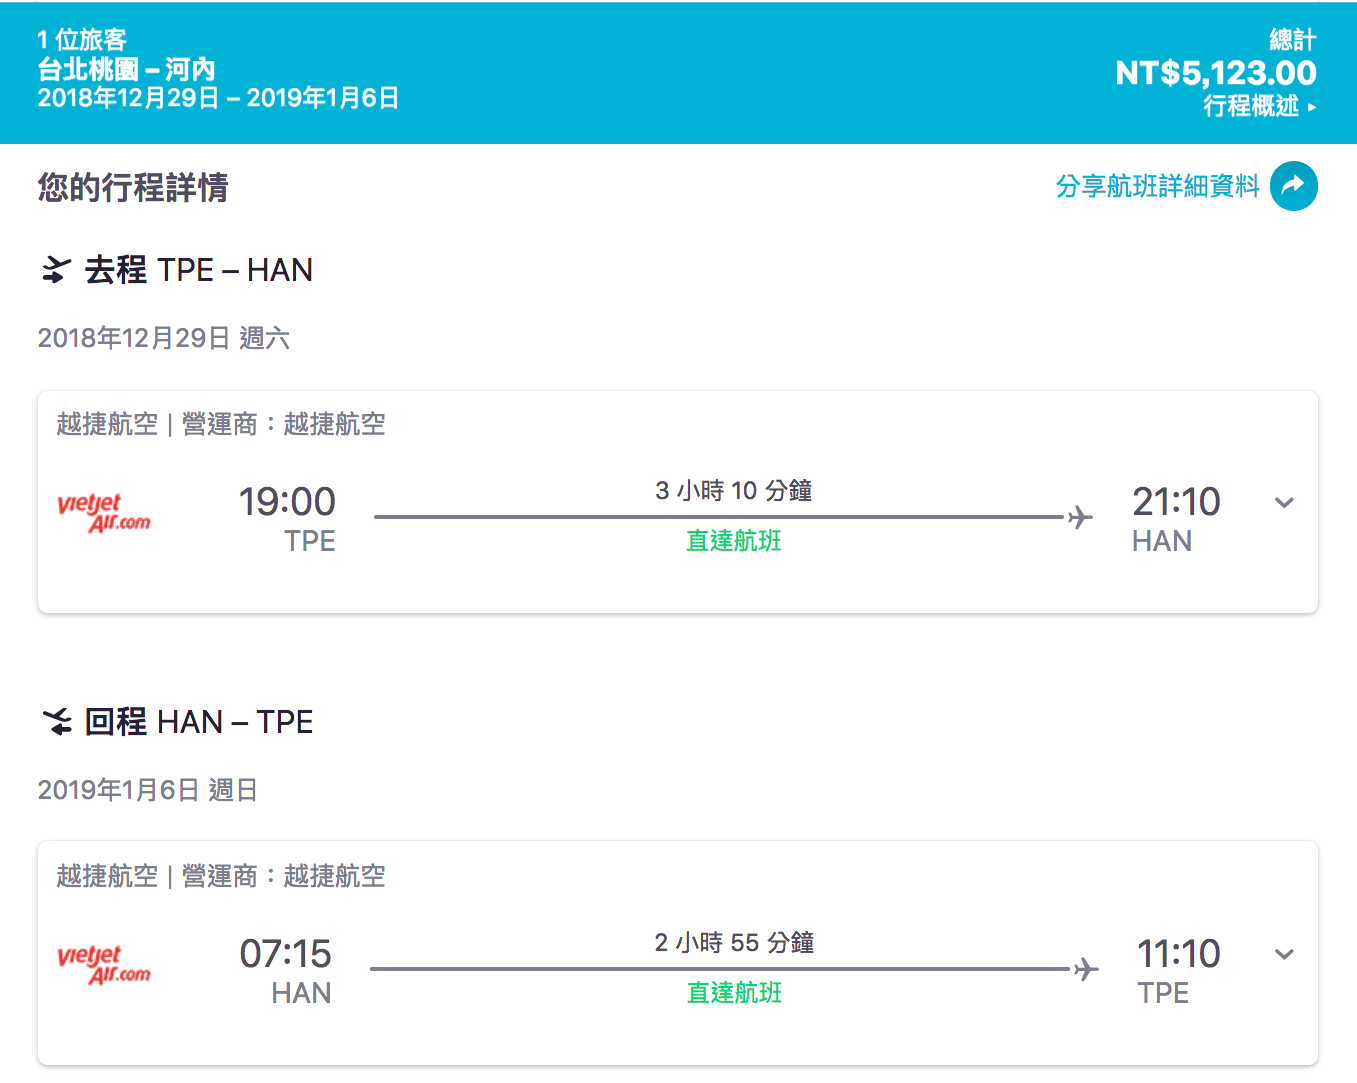Image resolution: width=1357 pixels, height=1083 pixels.
Task: Click the round blue share arrow icon
Action: pos(1293,186)
